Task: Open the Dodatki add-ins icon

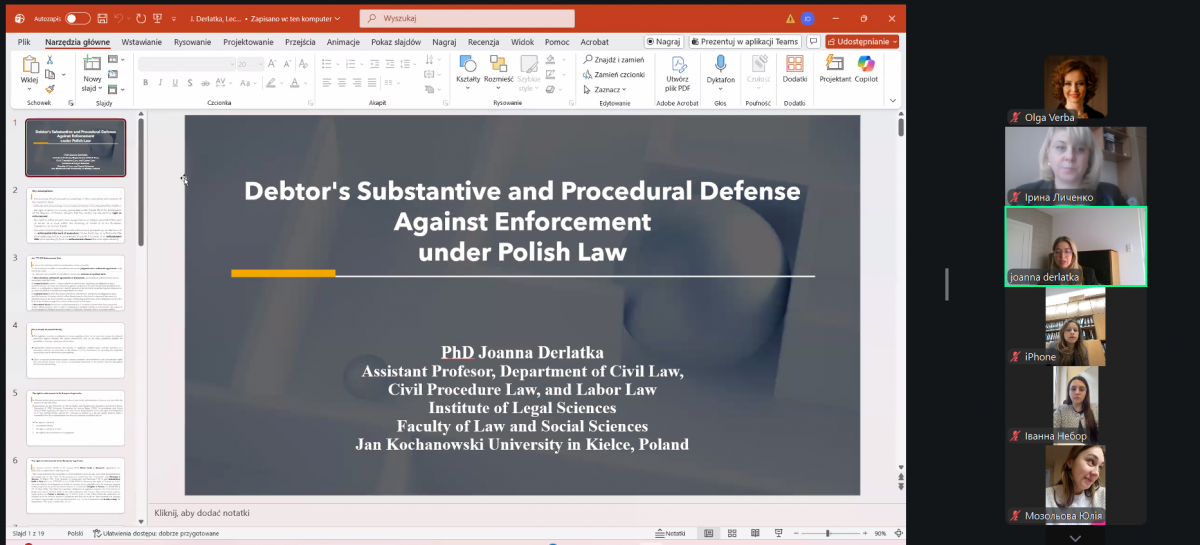Action: pyautogui.click(x=795, y=68)
